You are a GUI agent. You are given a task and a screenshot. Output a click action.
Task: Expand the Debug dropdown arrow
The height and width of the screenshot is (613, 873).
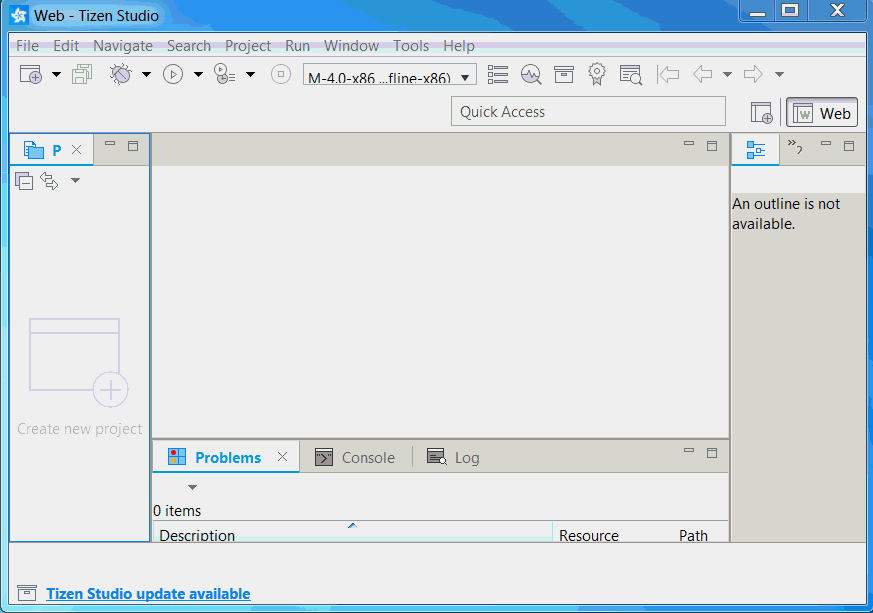(146, 74)
